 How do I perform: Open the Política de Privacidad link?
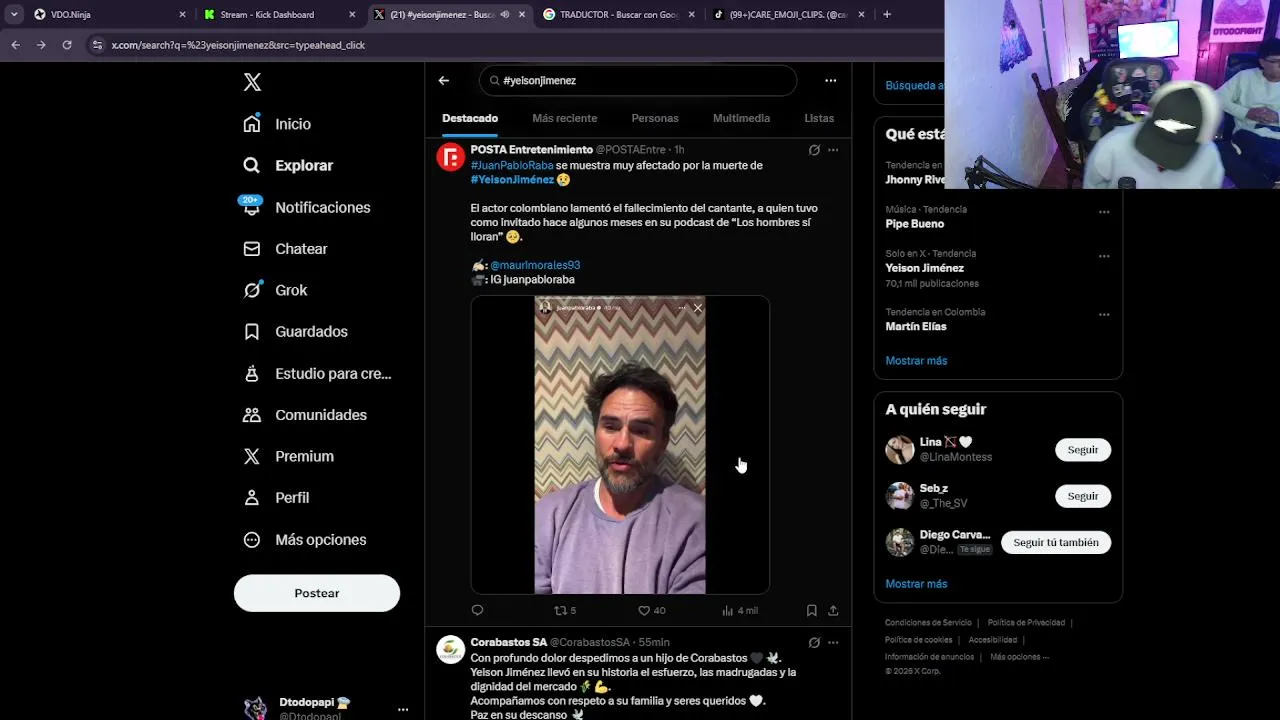(x=1026, y=623)
